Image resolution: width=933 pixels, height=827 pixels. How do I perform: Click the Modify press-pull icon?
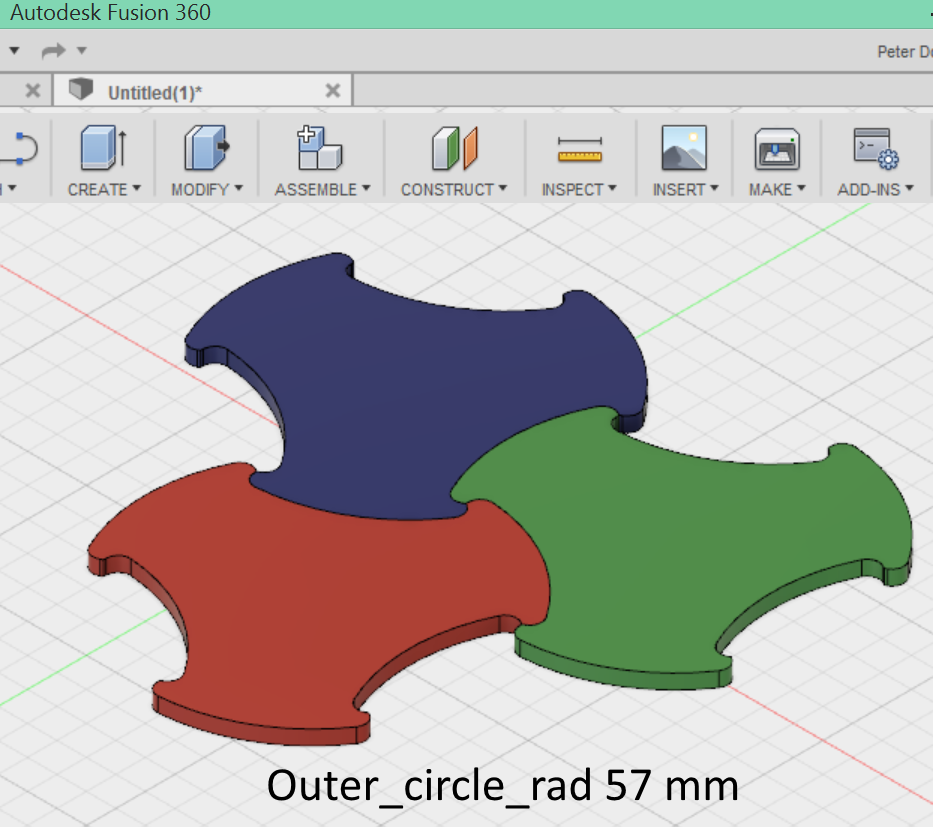206,149
